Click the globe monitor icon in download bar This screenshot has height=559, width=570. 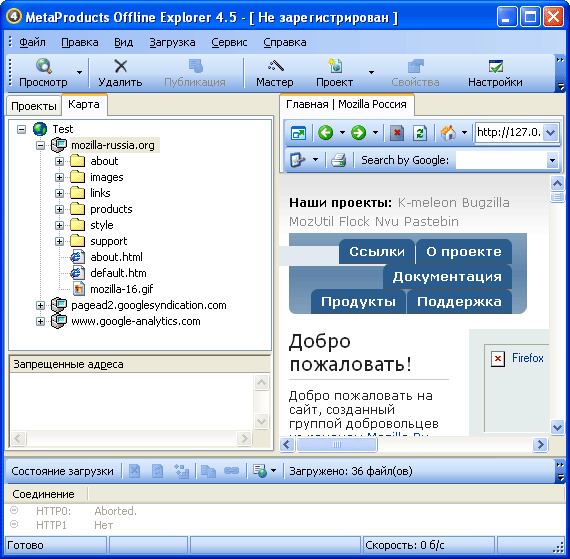click(260, 471)
